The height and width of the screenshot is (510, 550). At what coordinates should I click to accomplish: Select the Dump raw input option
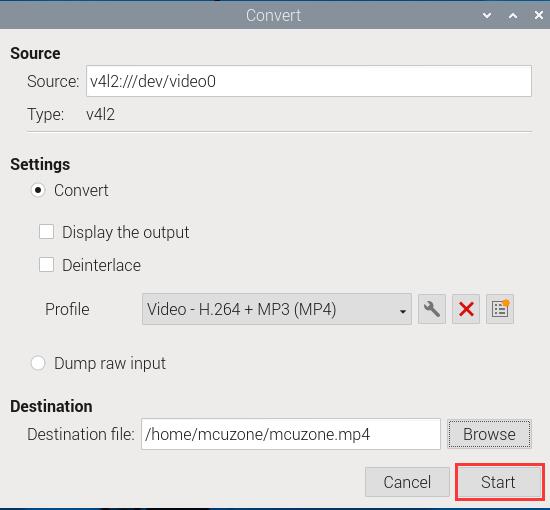click(38, 363)
